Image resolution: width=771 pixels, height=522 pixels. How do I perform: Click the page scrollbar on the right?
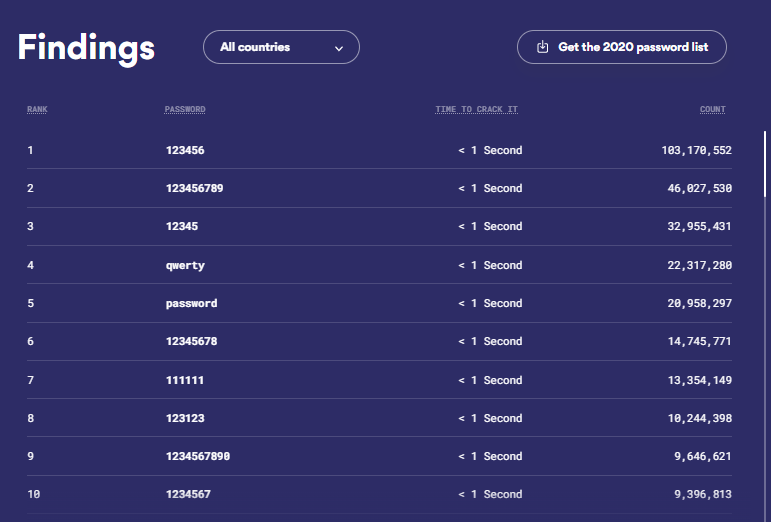[765, 300]
